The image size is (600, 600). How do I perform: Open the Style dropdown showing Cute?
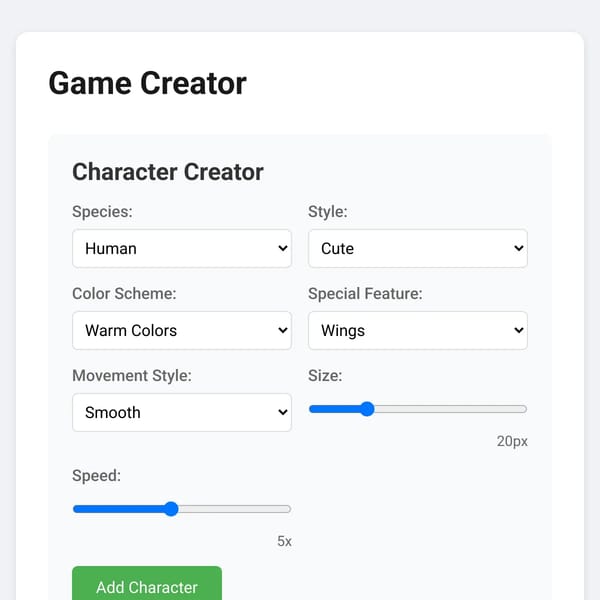[x=418, y=248]
